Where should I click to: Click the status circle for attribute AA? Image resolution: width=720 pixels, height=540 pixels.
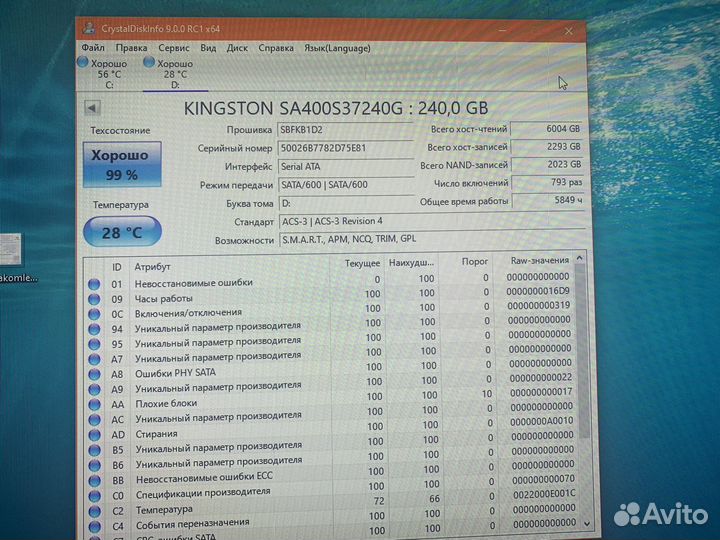point(95,405)
